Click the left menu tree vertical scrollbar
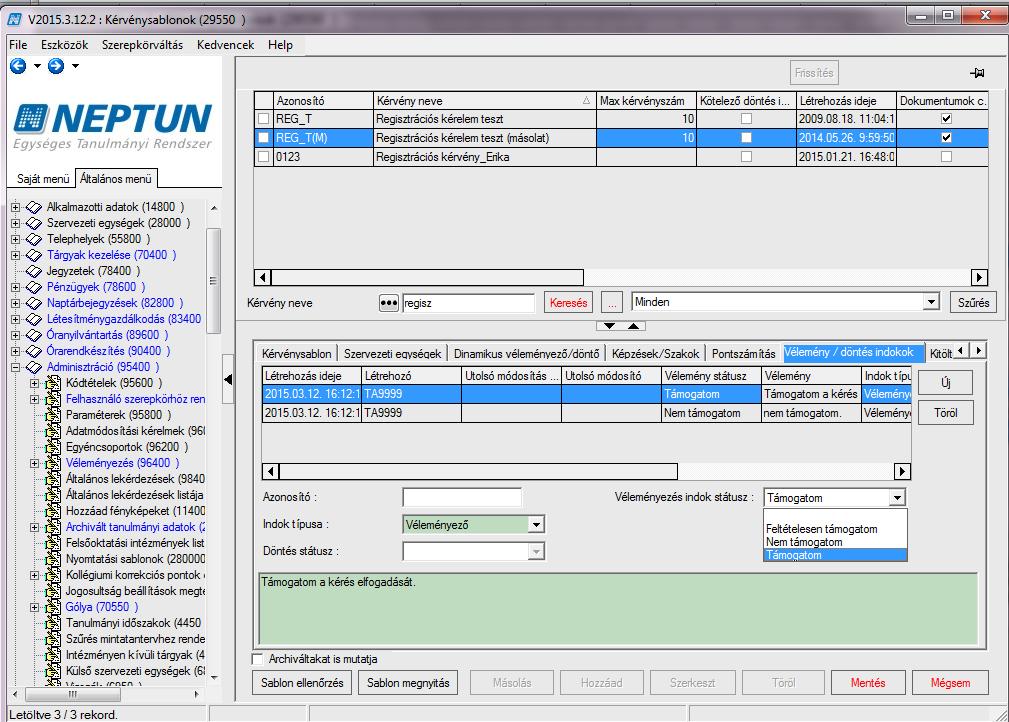 click(214, 280)
